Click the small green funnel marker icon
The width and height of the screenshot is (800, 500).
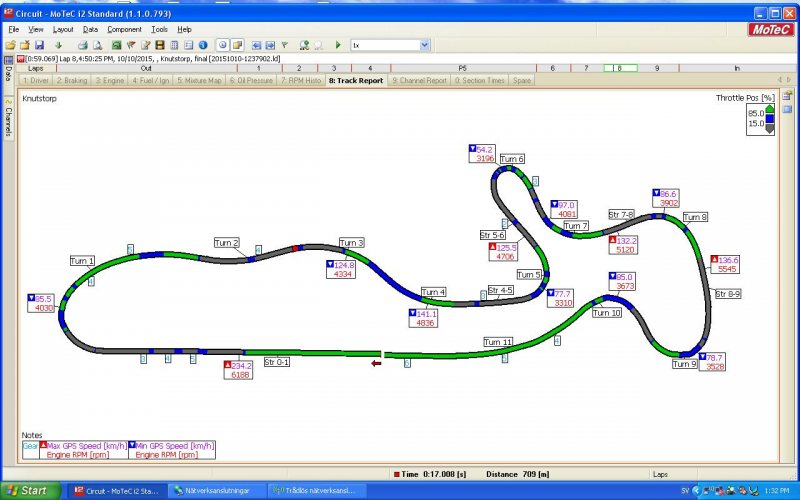285,45
